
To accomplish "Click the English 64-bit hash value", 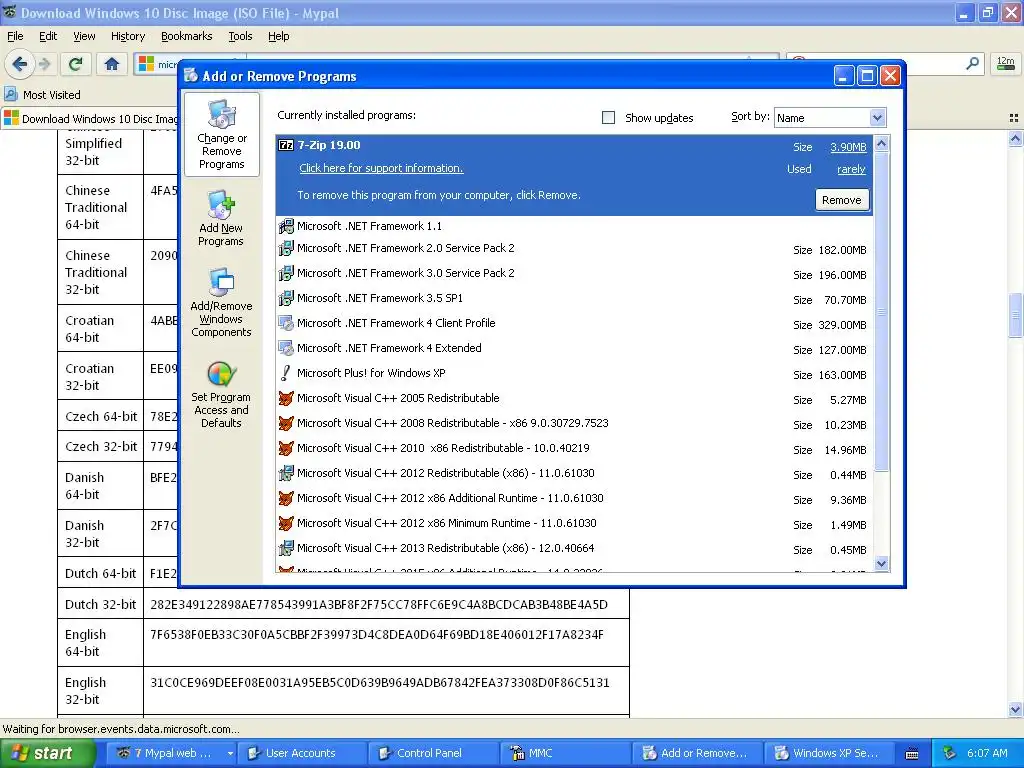I will [x=377, y=634].
